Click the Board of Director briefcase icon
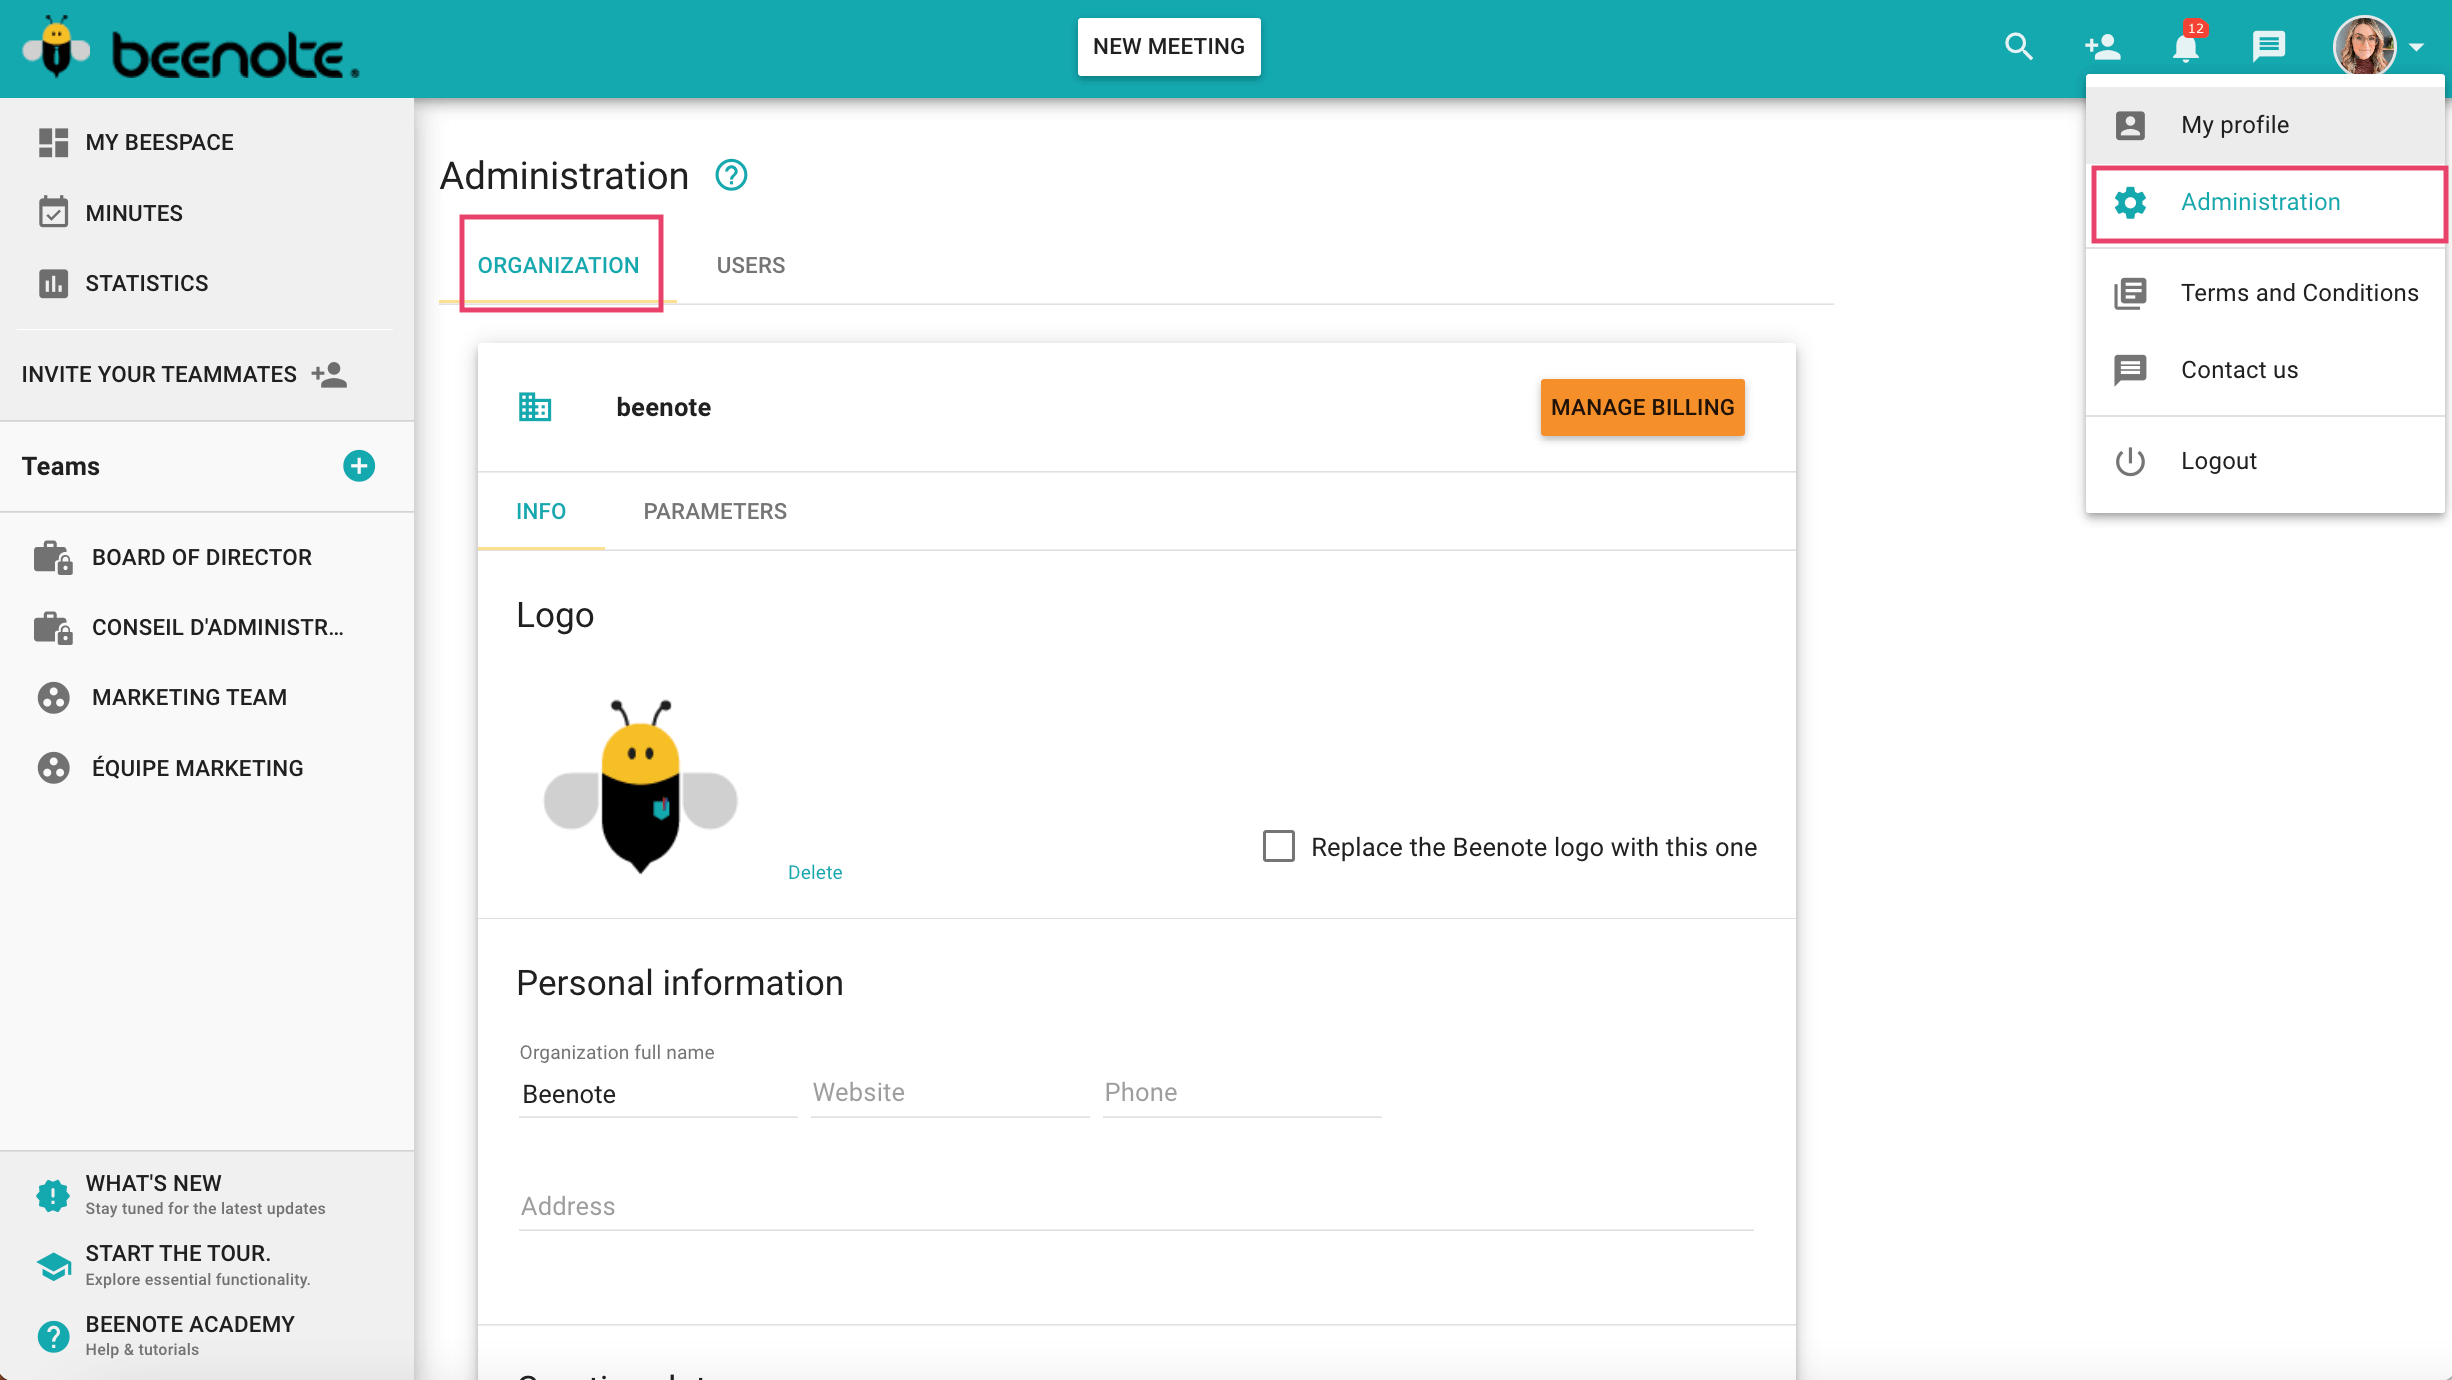Screen dimensions: 2452x1380 point(53,557)
